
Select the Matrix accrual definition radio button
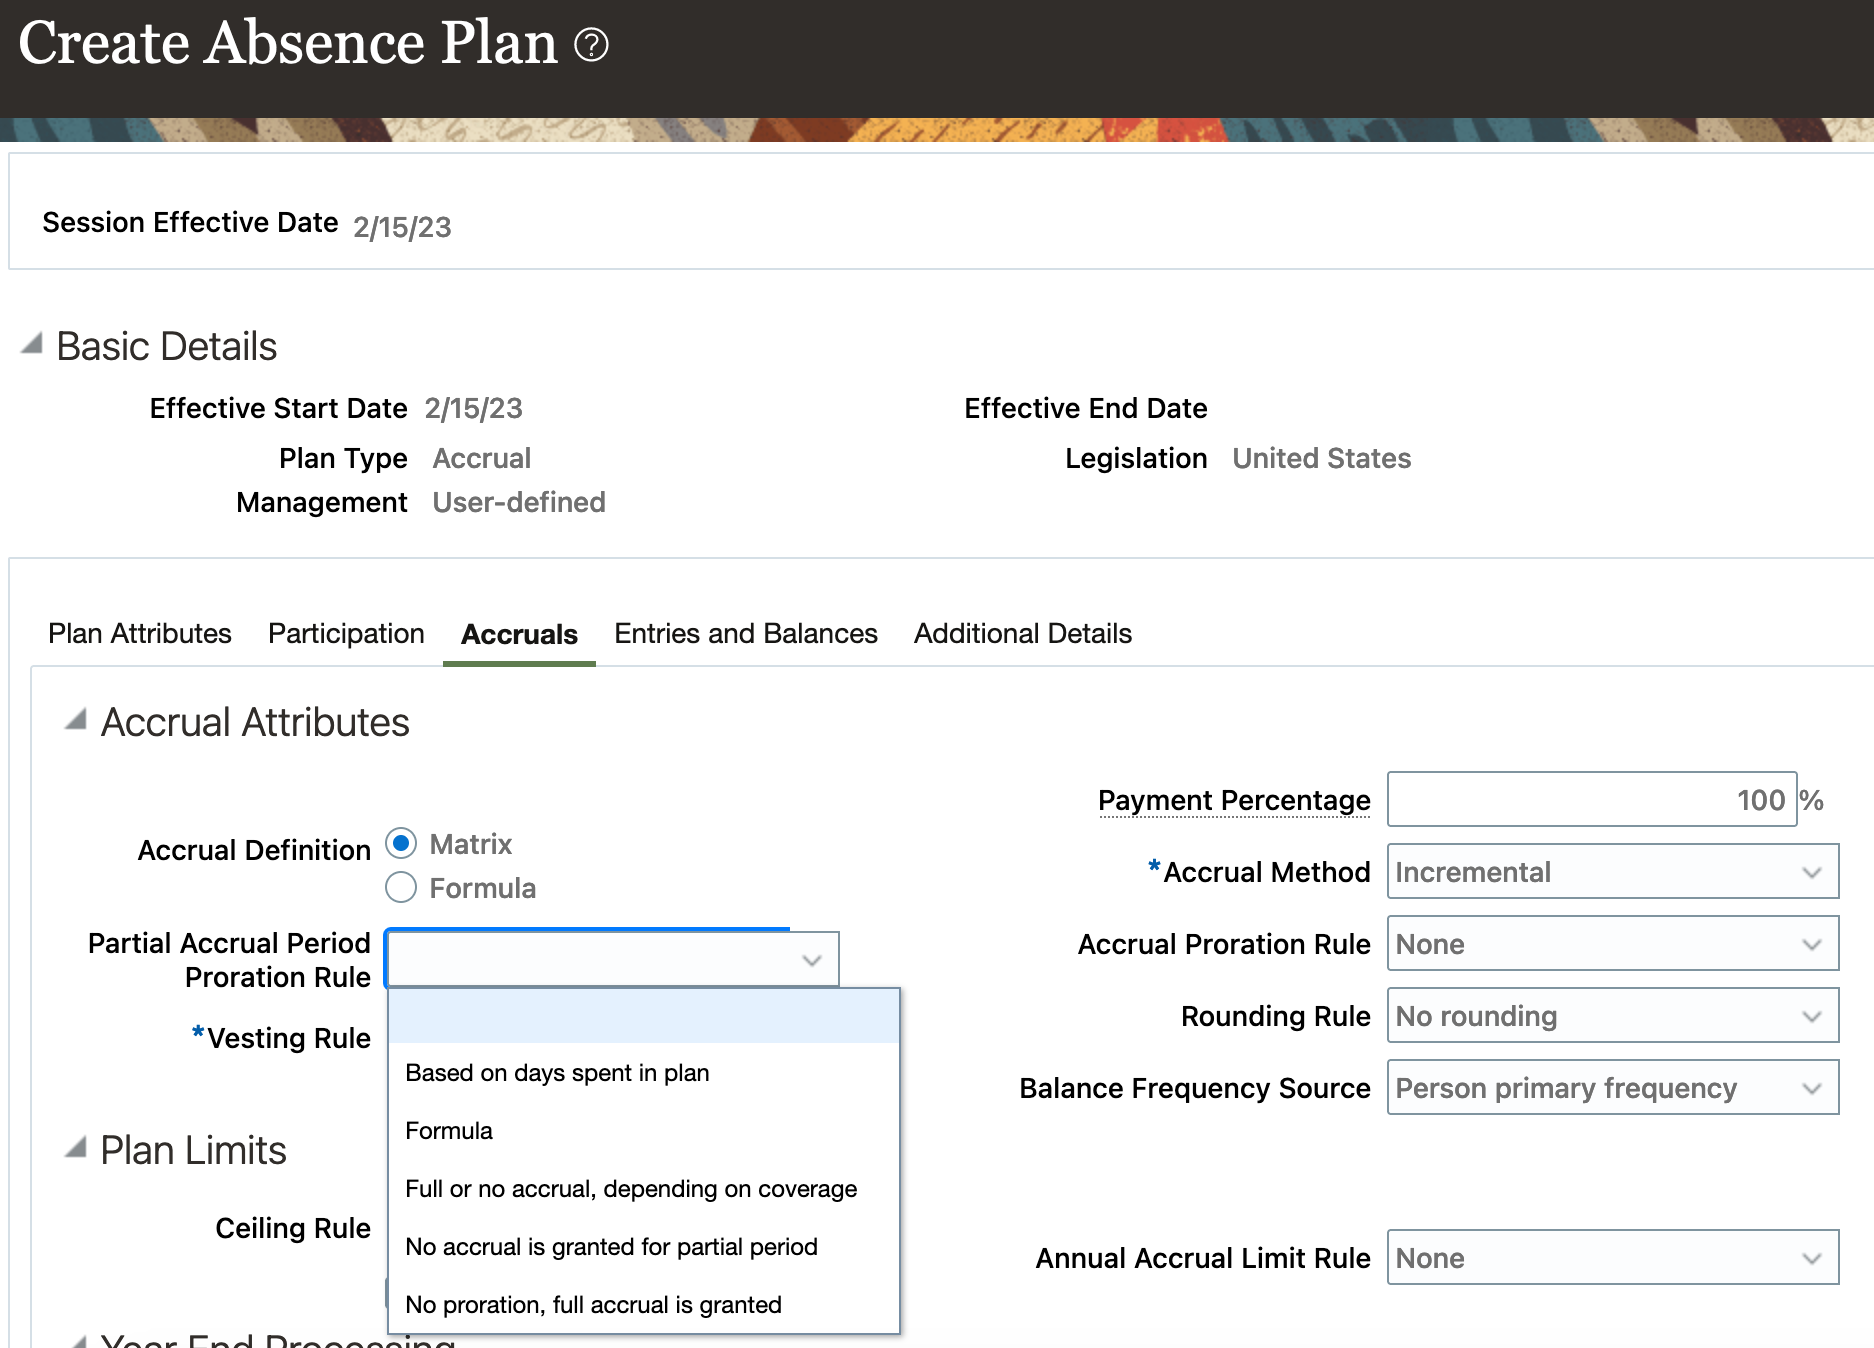pos(401,844)
